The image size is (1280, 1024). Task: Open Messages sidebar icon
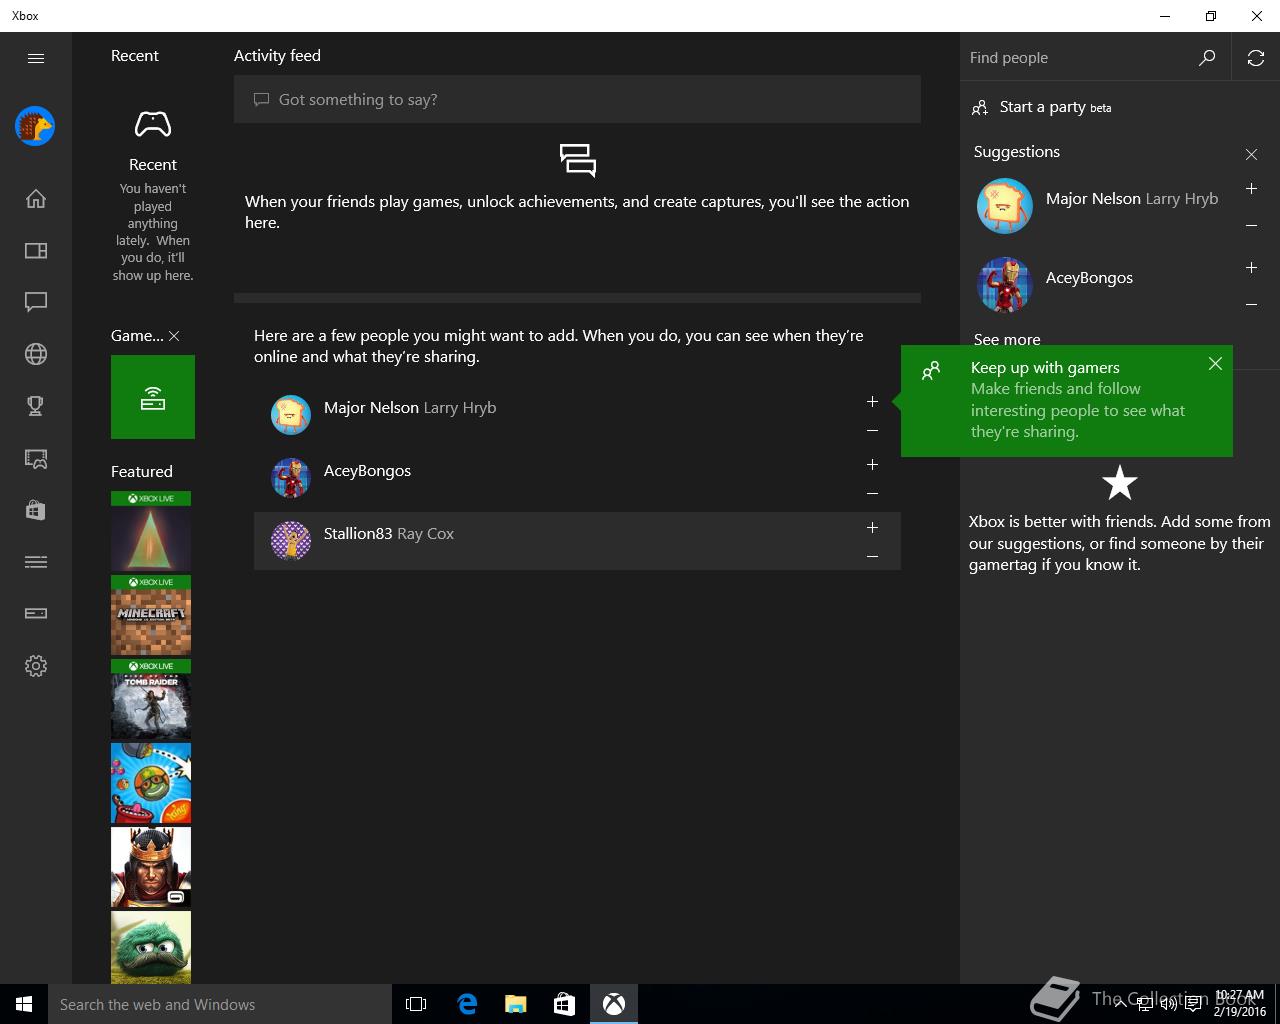click(36, 302)
